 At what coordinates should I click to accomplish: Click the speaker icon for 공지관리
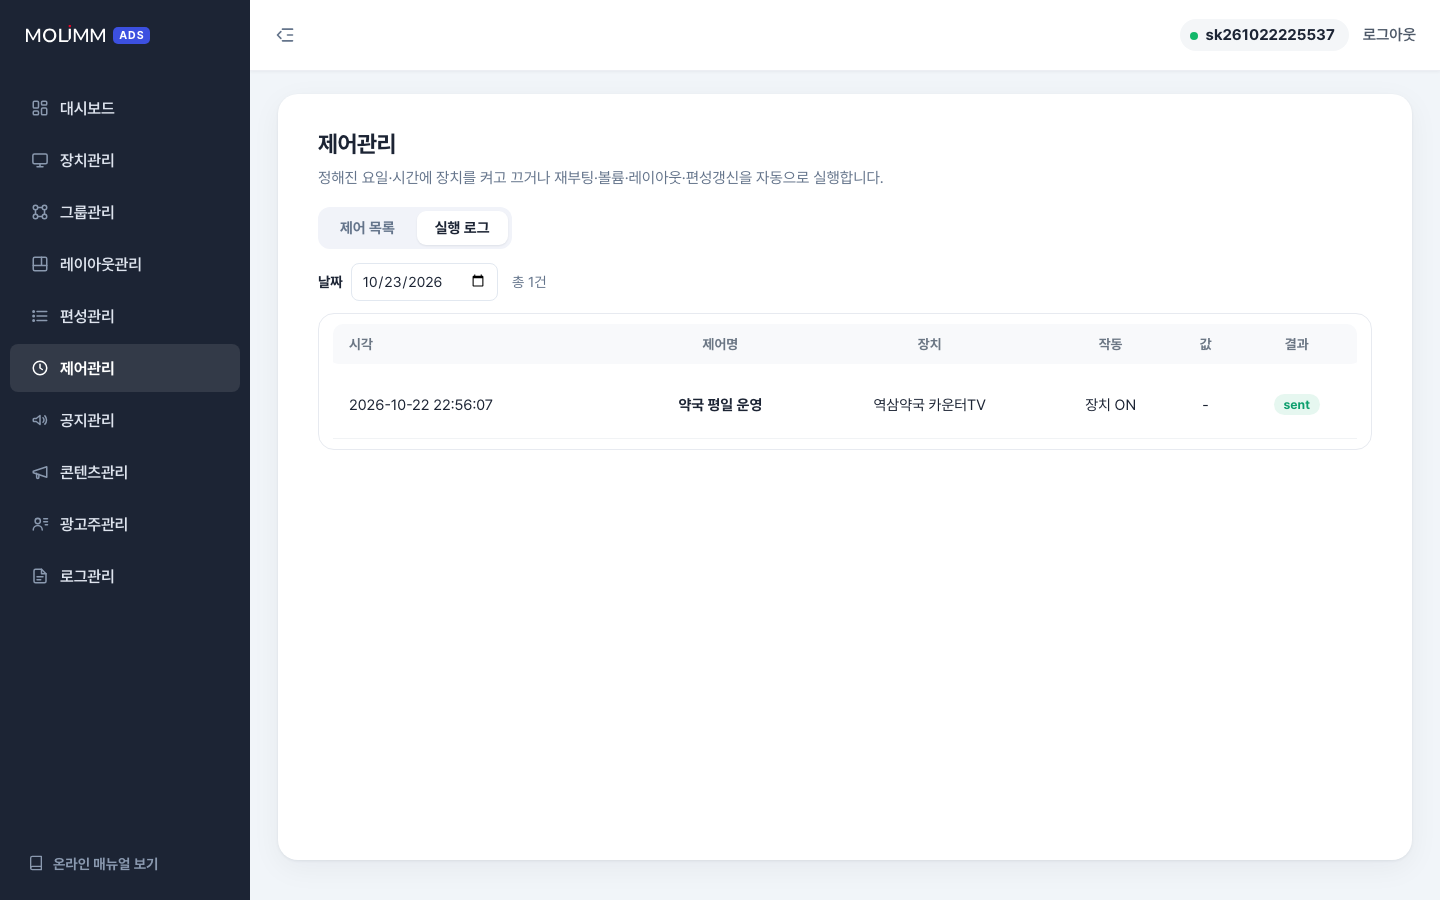tap(40, 420)
